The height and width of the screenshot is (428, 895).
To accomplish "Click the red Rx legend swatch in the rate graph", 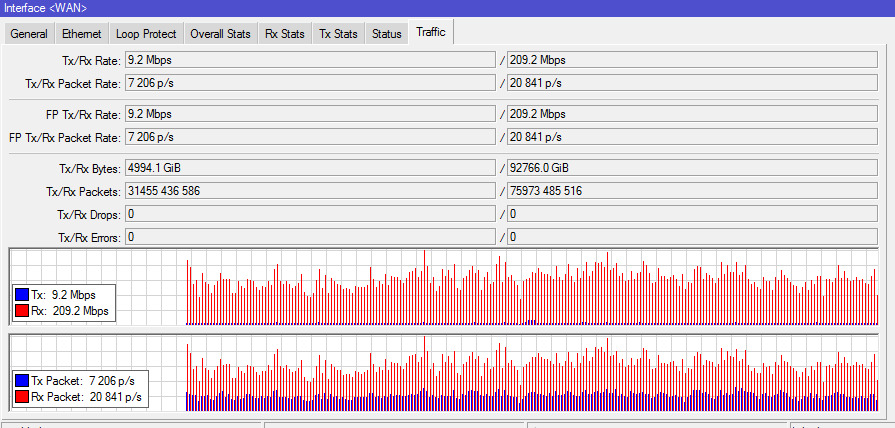I will point(22,311).
